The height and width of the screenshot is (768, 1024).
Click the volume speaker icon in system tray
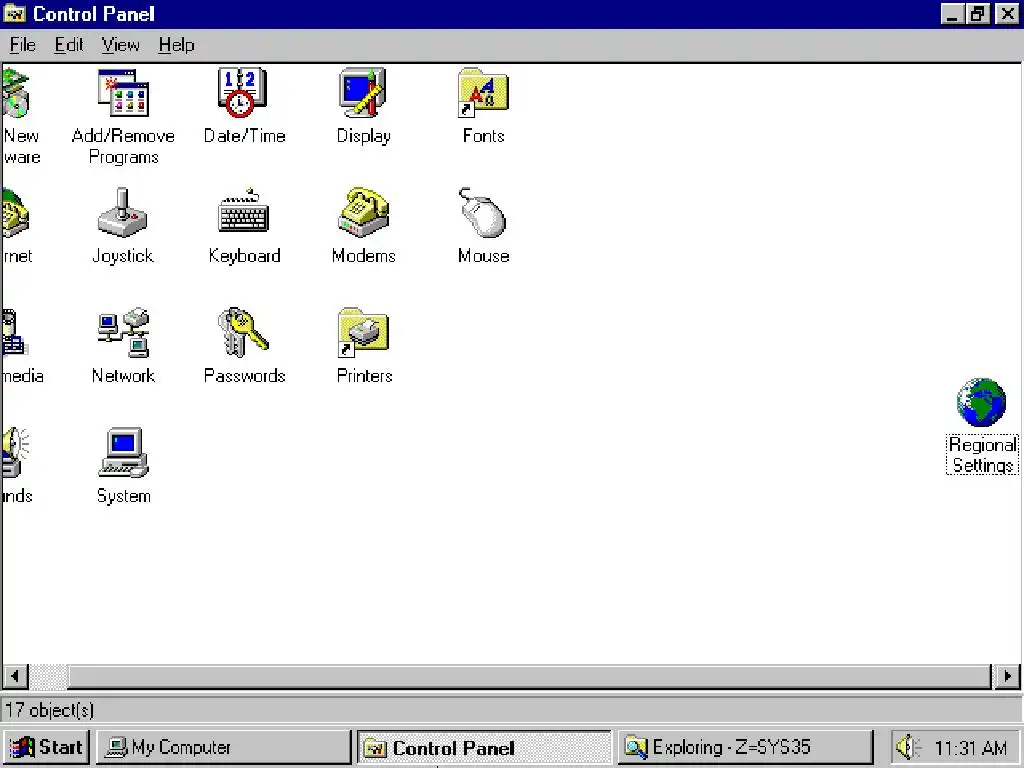(907, 747)
